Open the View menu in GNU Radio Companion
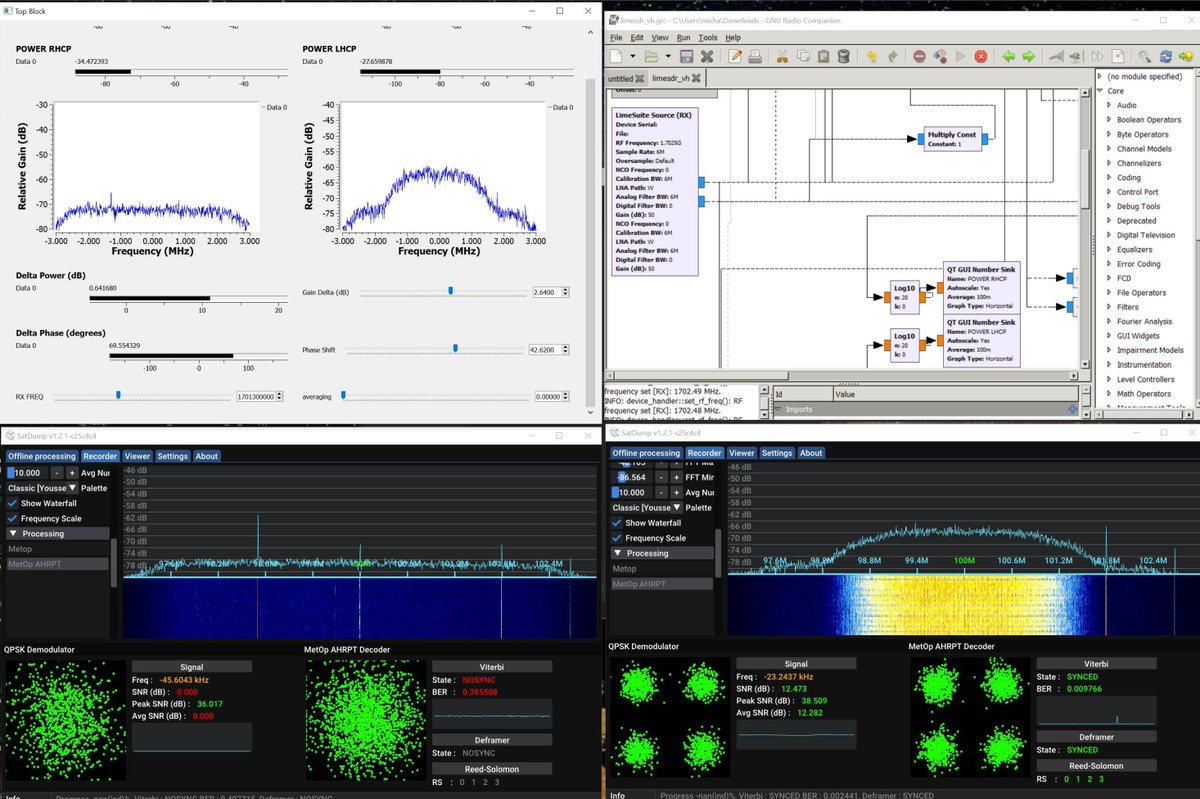The width and height of the screenshot is (1200, 799). (660, 37)
